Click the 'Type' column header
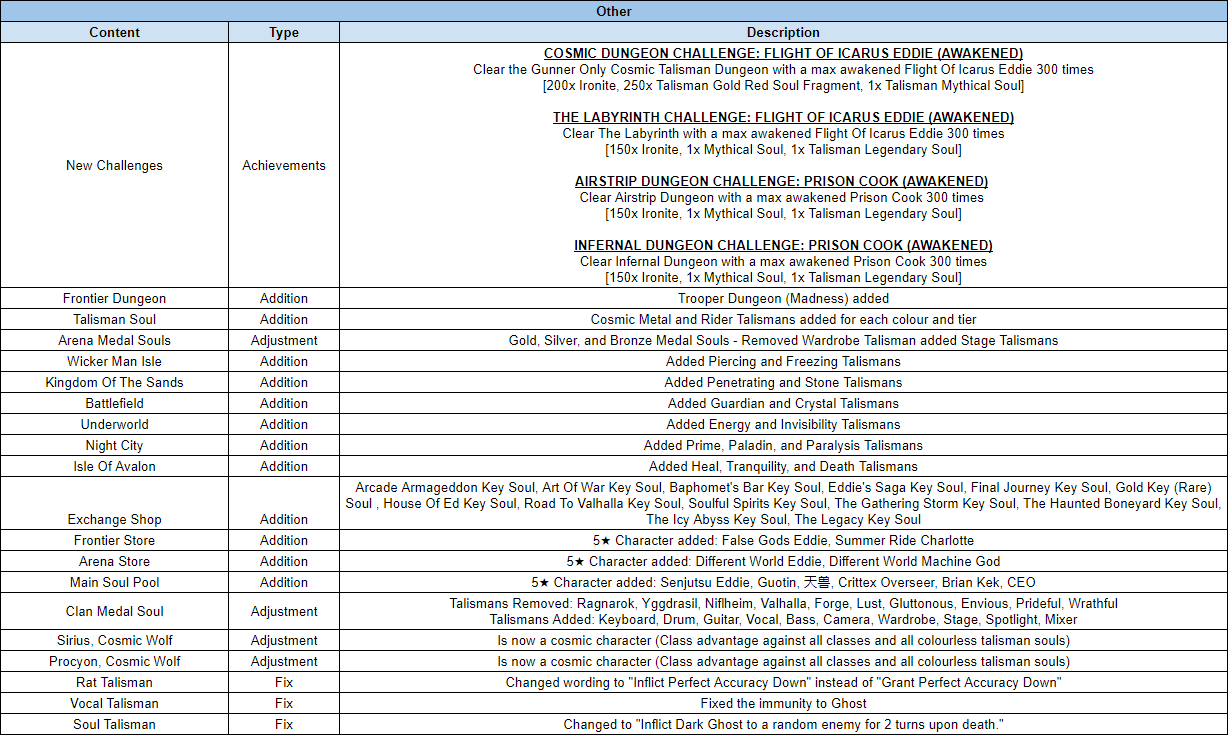Viewport: 1228px width, 735px height. (x=284, y=32)
